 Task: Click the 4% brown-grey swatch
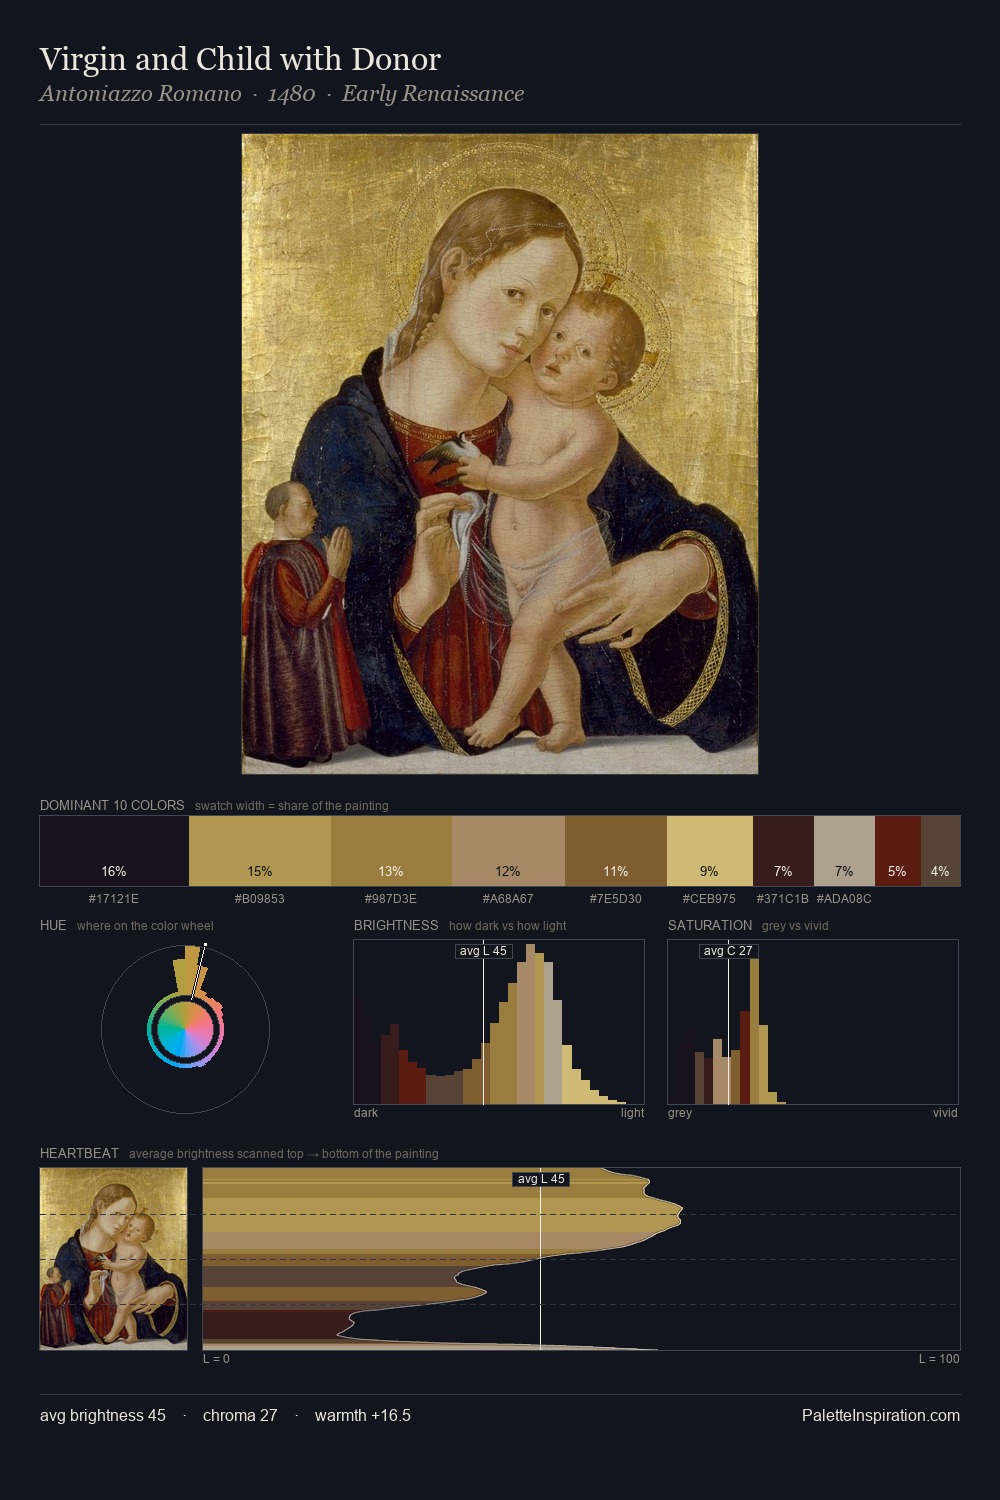[940, 851]
